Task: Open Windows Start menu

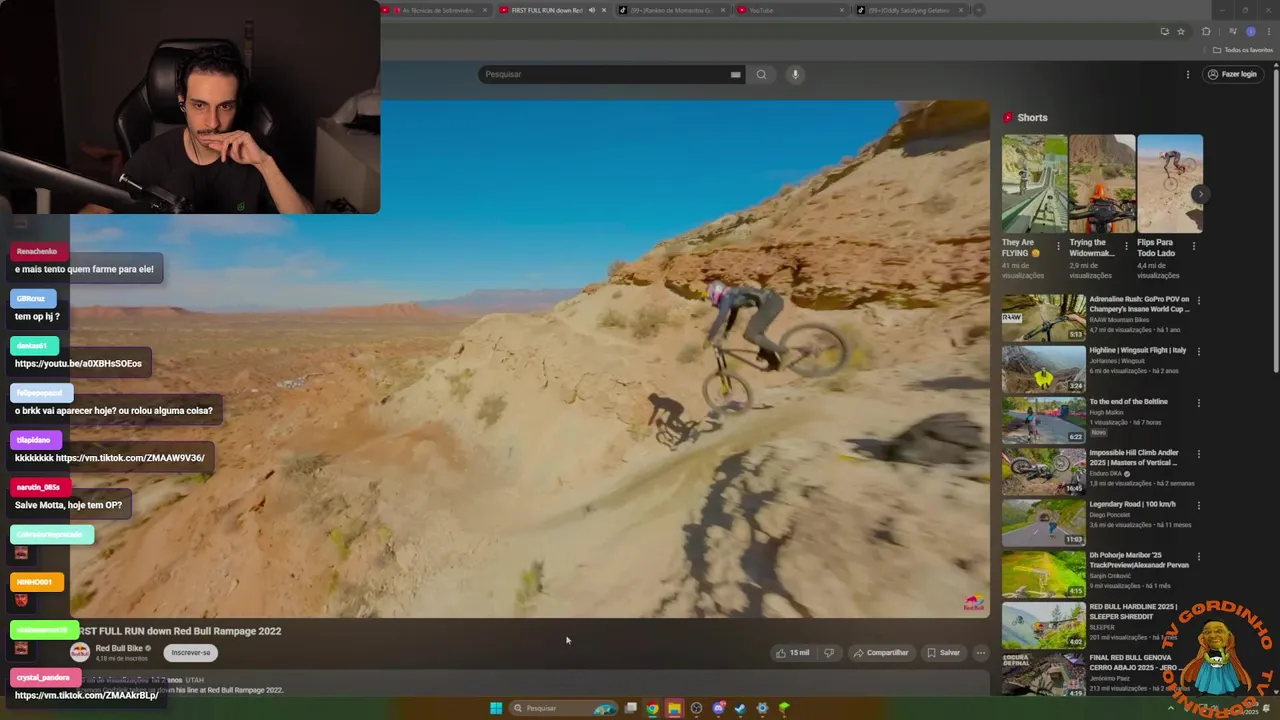Action: (496, 708)
